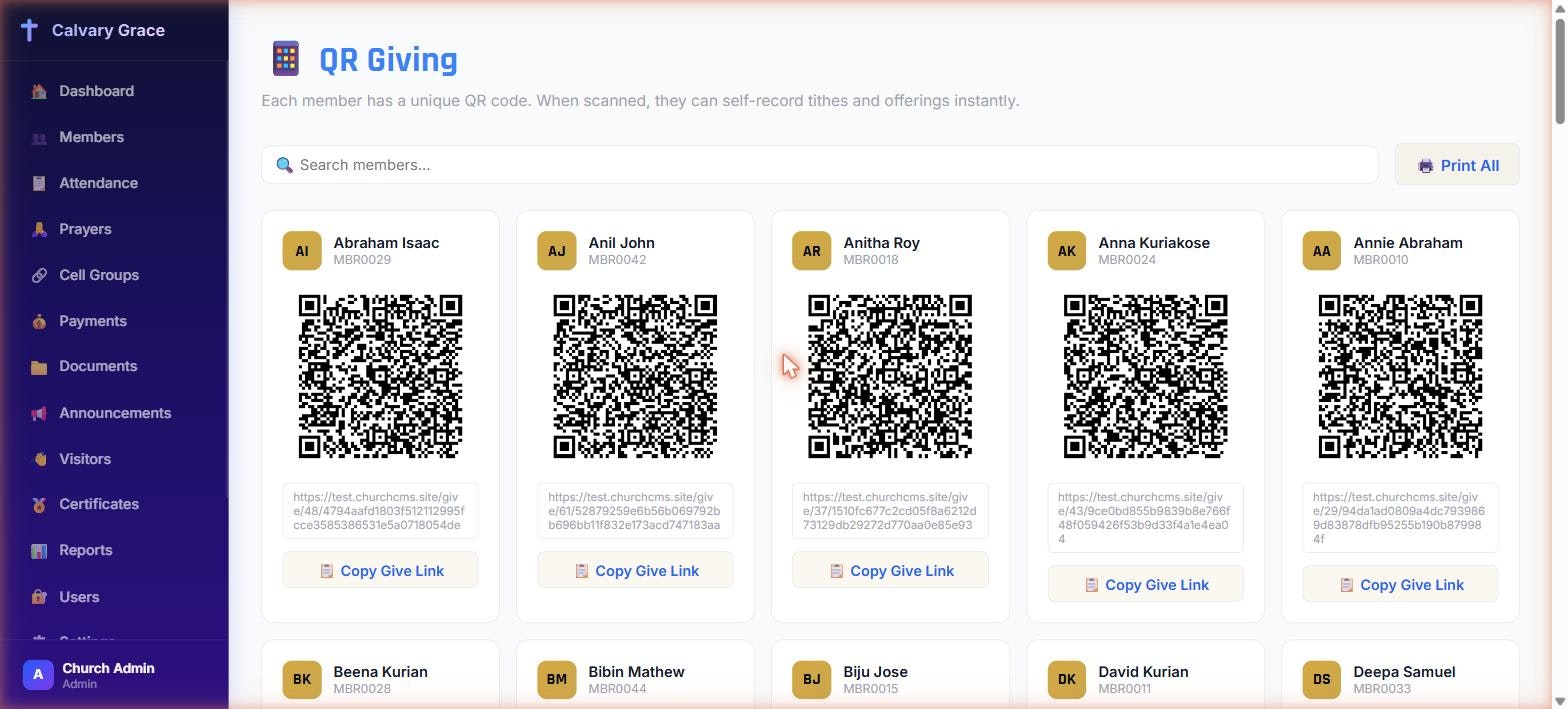Click Anna Kuriakose's QR code image

pyautogui.click(x=1145, y=376)
